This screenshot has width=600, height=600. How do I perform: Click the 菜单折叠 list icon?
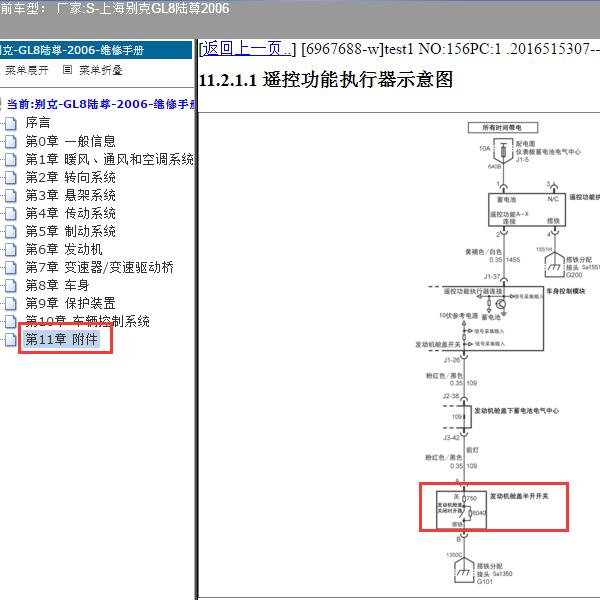pyautogui.click(x=67, y=70)
